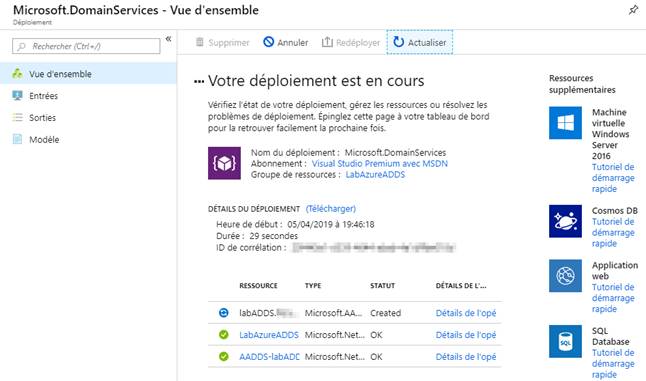Pin the deployment blade to dashboard
Image resolution: width=646 pixels, height=381 pixels.
[633, 10]
